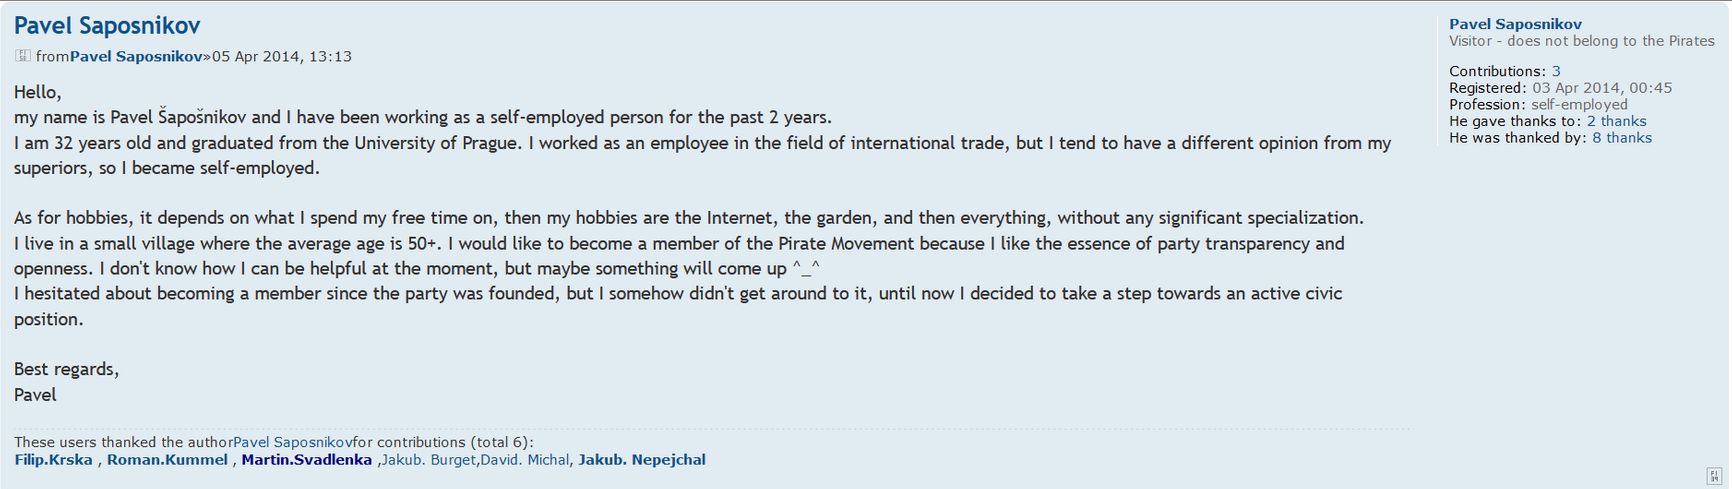
Task: View the user's 3 contributions
Action: tap(1556, 72)
